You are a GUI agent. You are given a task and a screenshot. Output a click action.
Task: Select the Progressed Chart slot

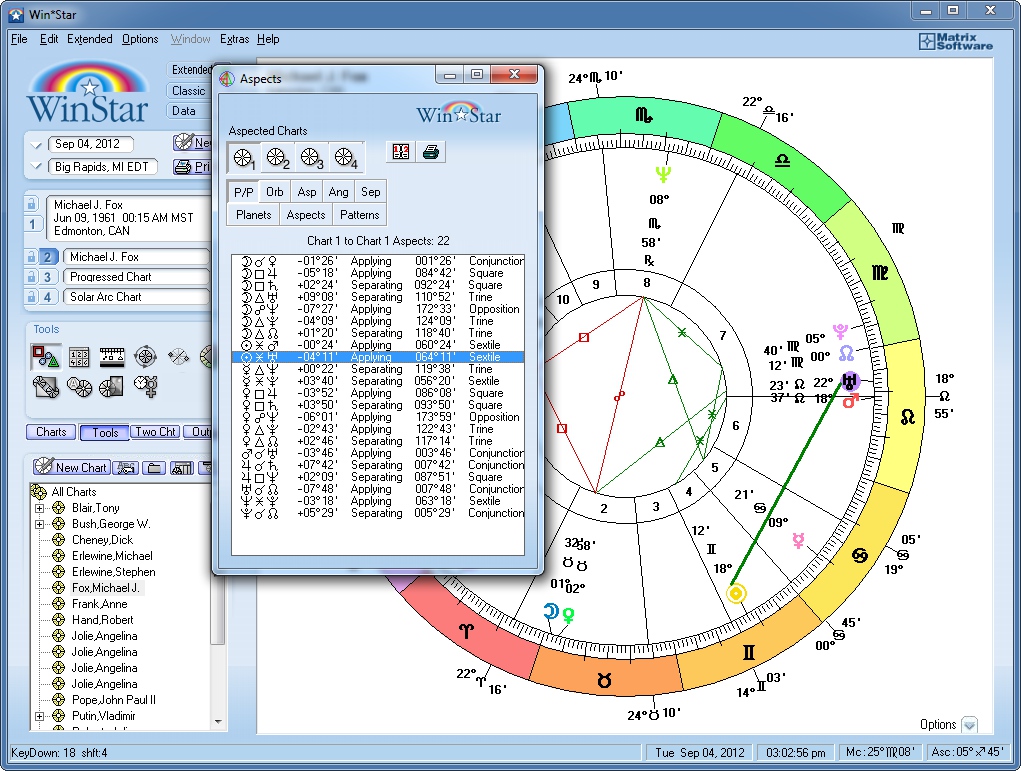point(135,277)
